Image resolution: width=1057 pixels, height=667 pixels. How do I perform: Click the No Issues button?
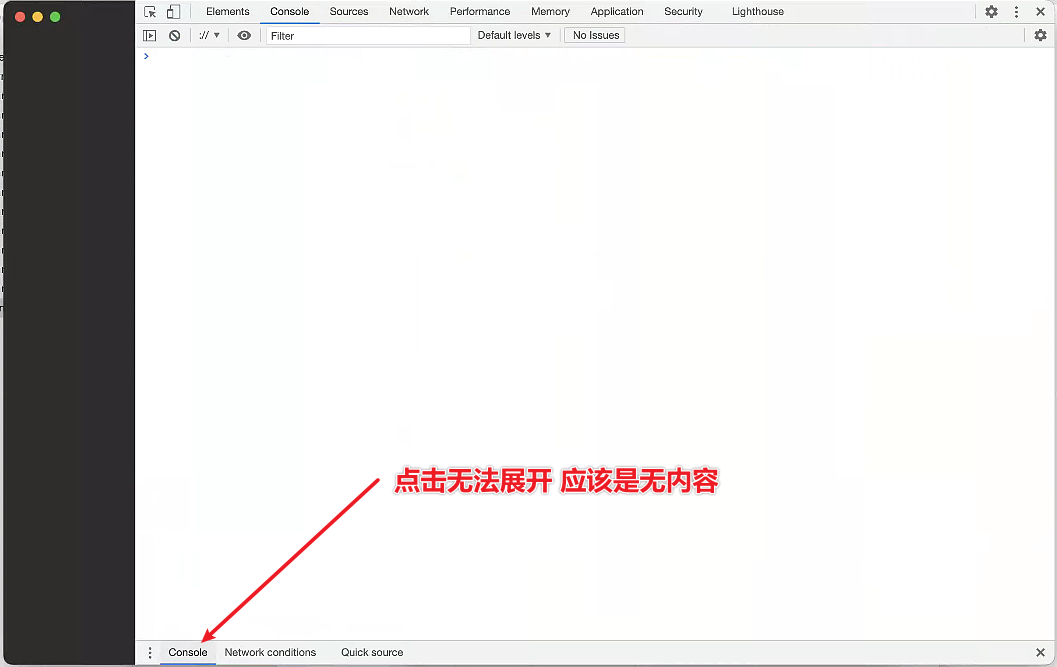595,35
